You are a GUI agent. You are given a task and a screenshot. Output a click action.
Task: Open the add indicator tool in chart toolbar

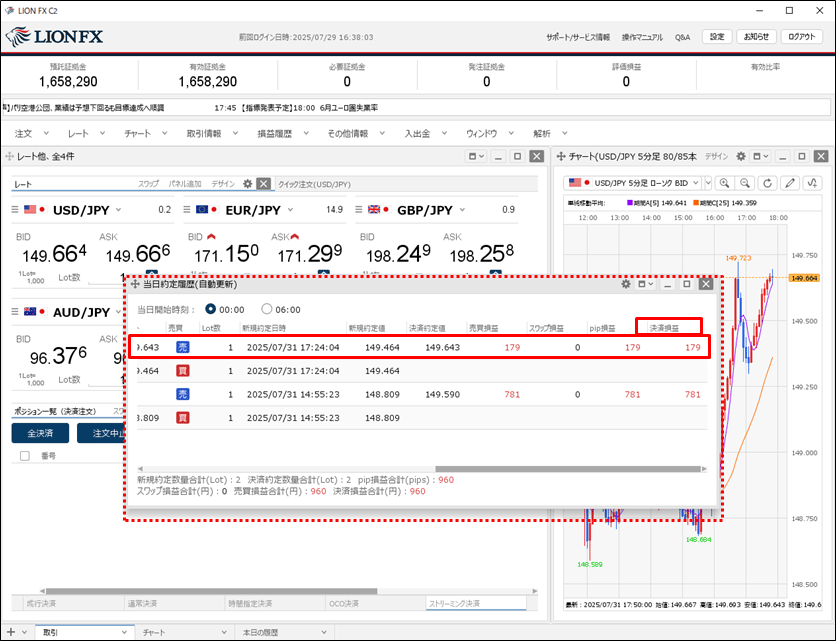click(x=813, y=183)
